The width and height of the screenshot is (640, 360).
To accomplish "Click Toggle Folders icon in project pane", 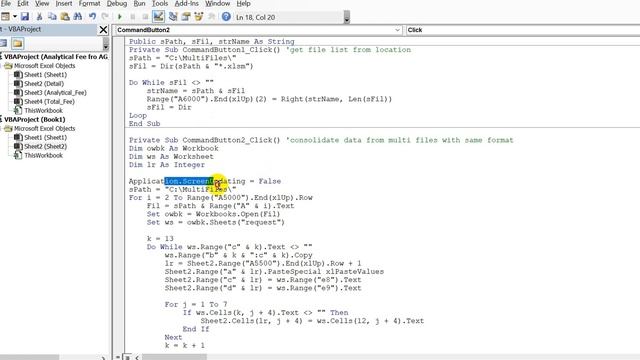I will coord(17,43).
